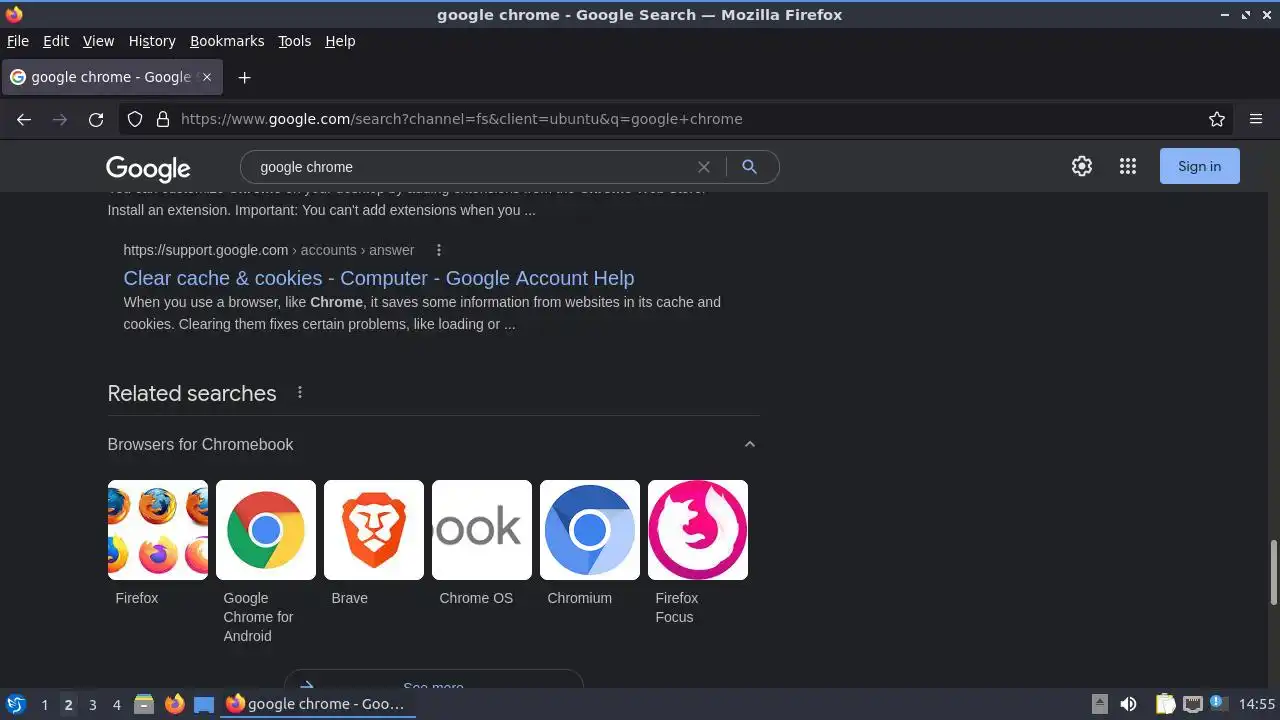This screenshot has width=1280, height=720.
Task: Select Google Chrome for Android thumbnail
Action: 266,530
